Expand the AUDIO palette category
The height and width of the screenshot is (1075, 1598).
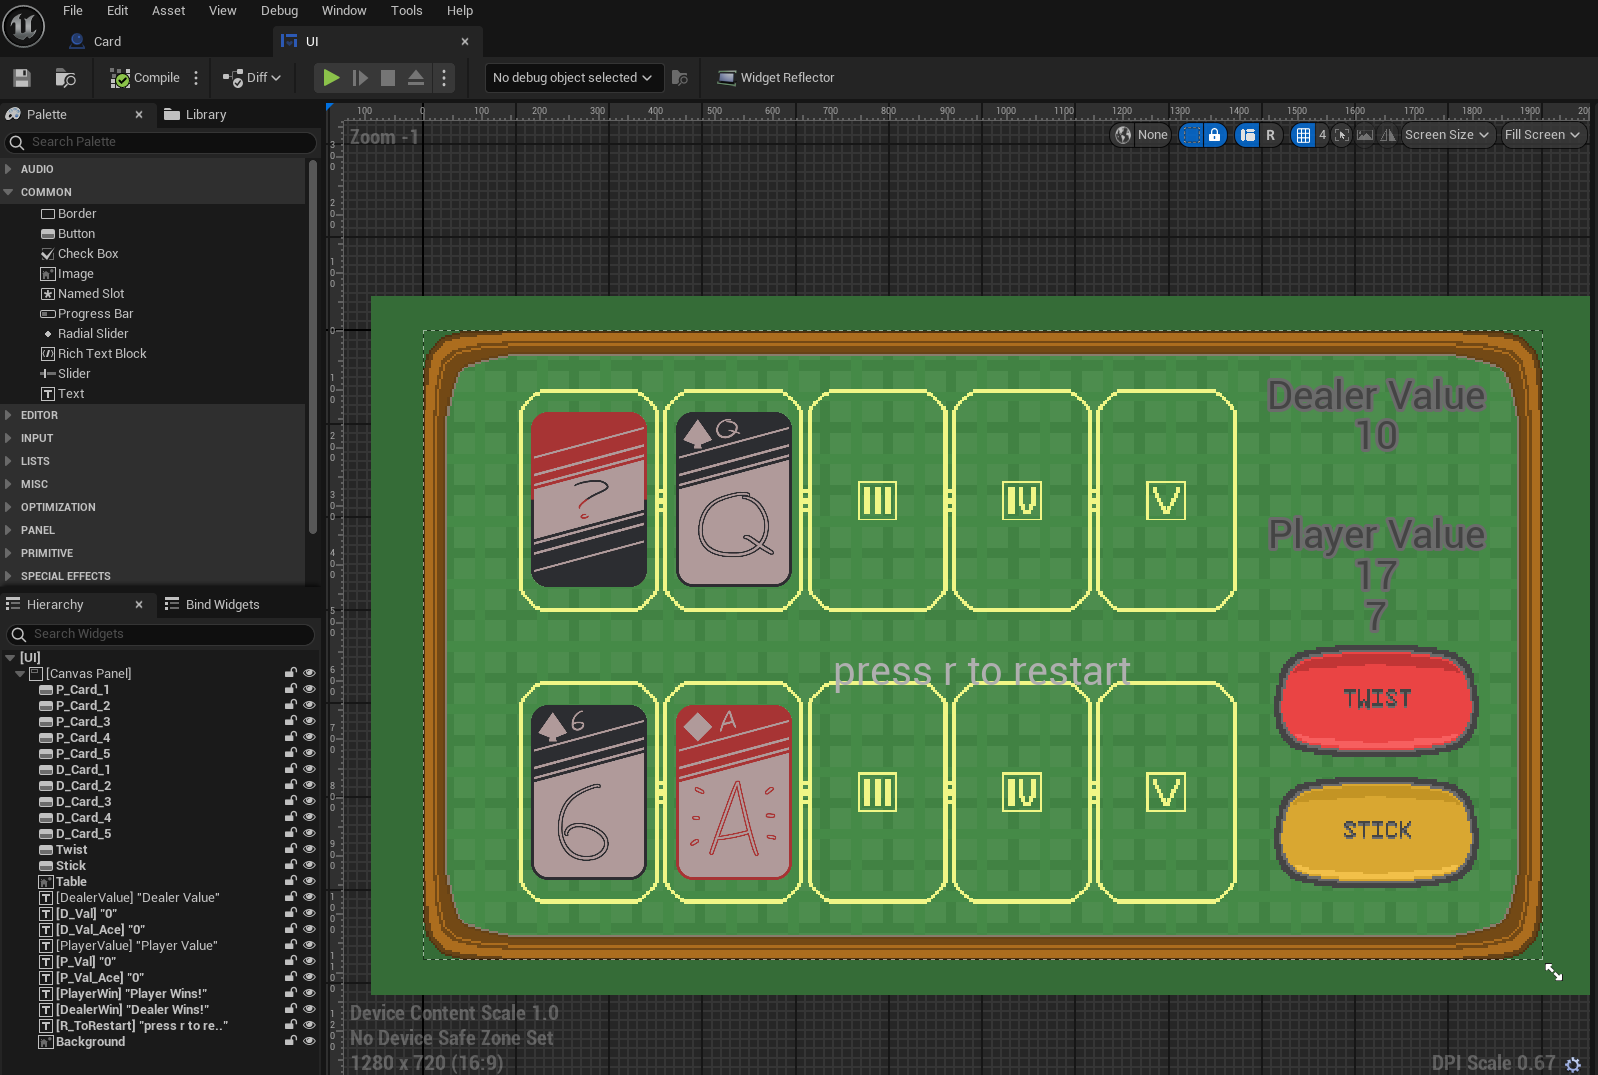point(9,169)
